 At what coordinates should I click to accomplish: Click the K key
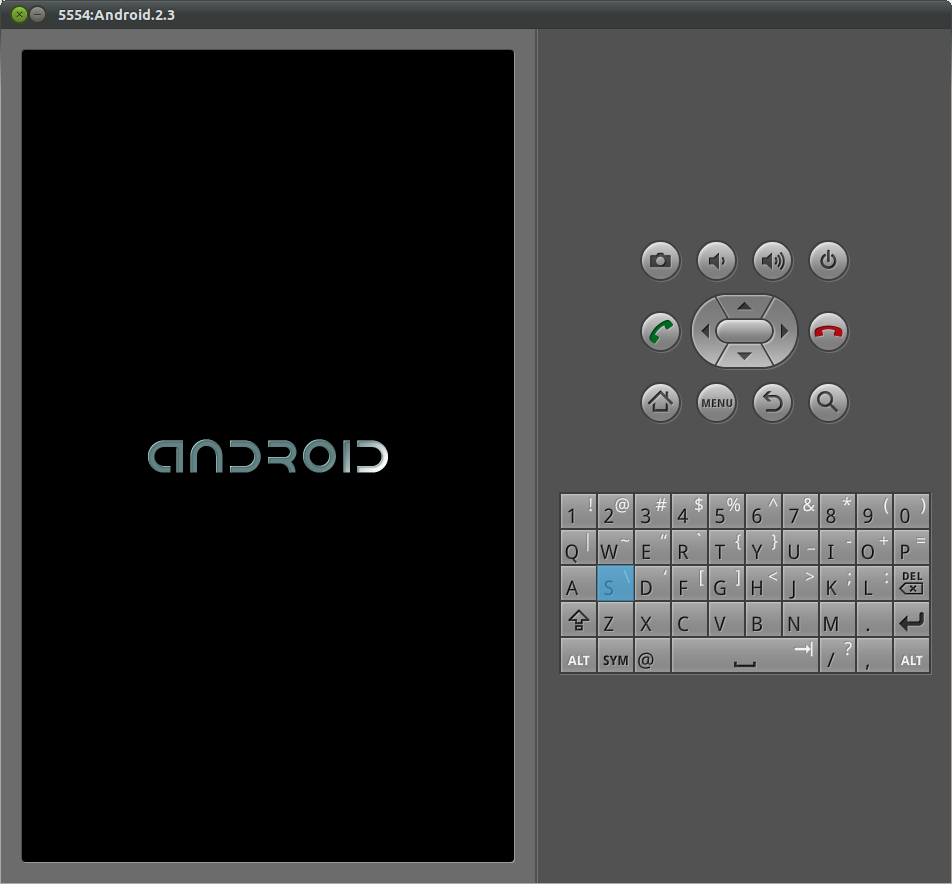[x=837, y=583]
